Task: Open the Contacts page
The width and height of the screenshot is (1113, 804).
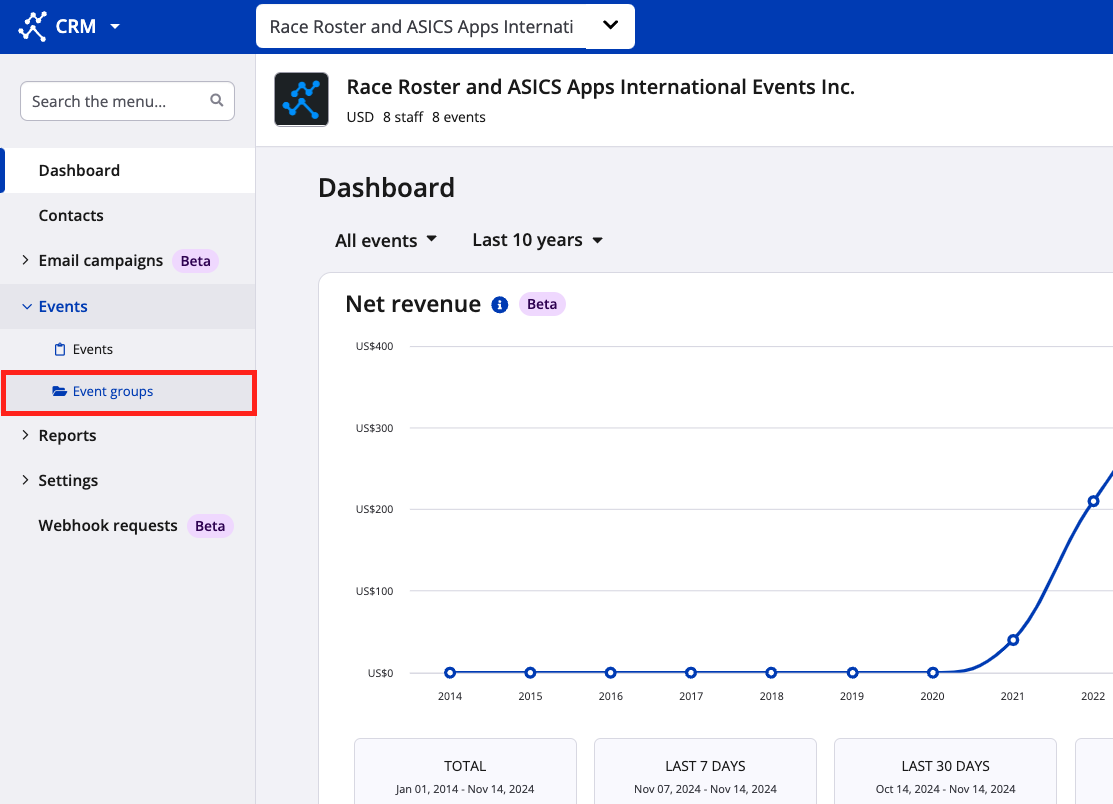Action: point(71,216)
